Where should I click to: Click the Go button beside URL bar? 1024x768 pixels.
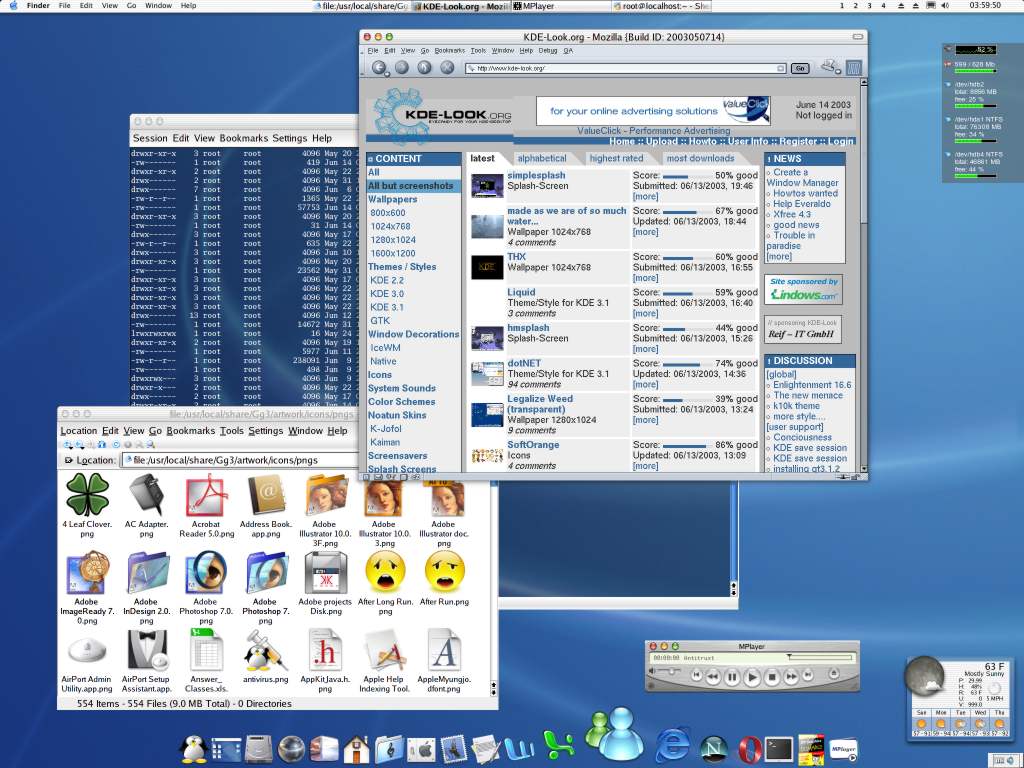(800, 68)
